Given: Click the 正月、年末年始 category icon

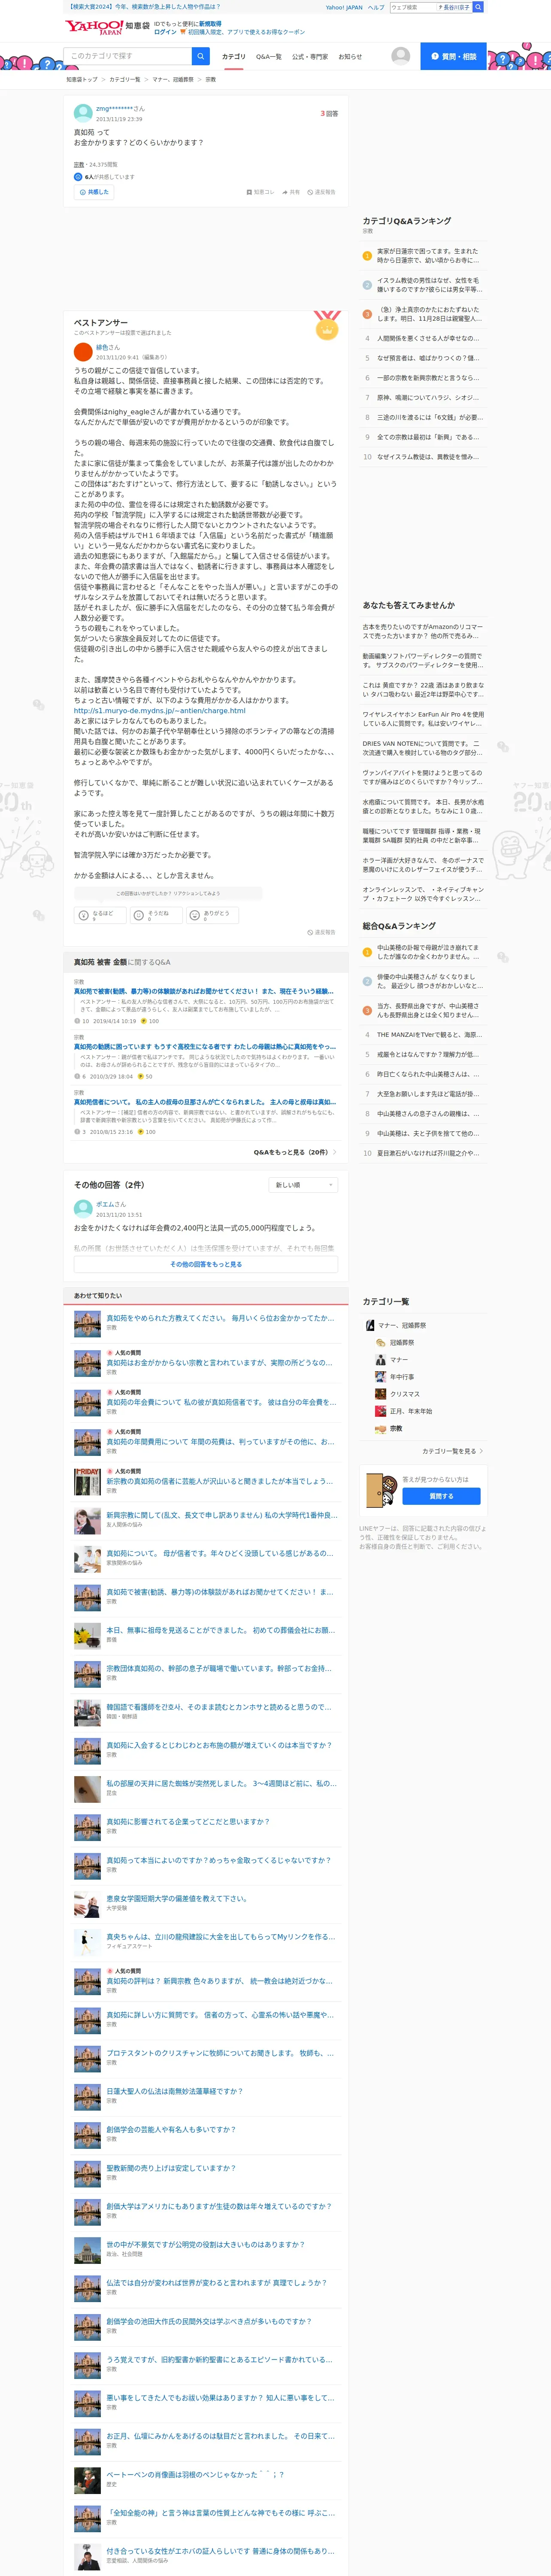Looking at the screenshot, I should click(x=381, y=1411).
